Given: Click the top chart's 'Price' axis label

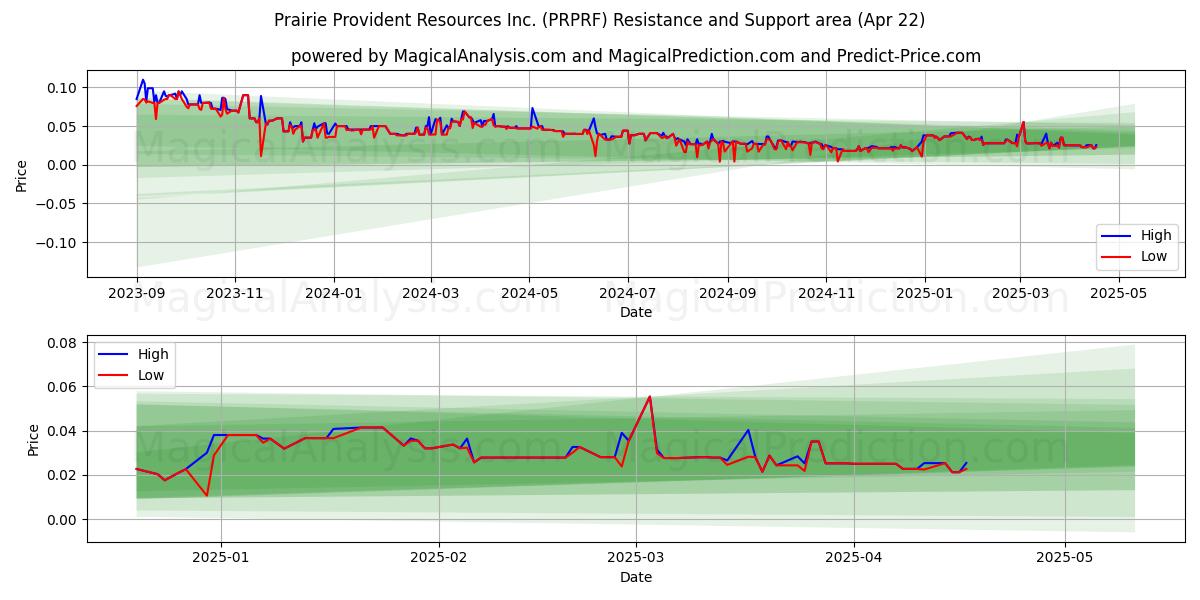Looking at the screenshot, I should point(22,175).
